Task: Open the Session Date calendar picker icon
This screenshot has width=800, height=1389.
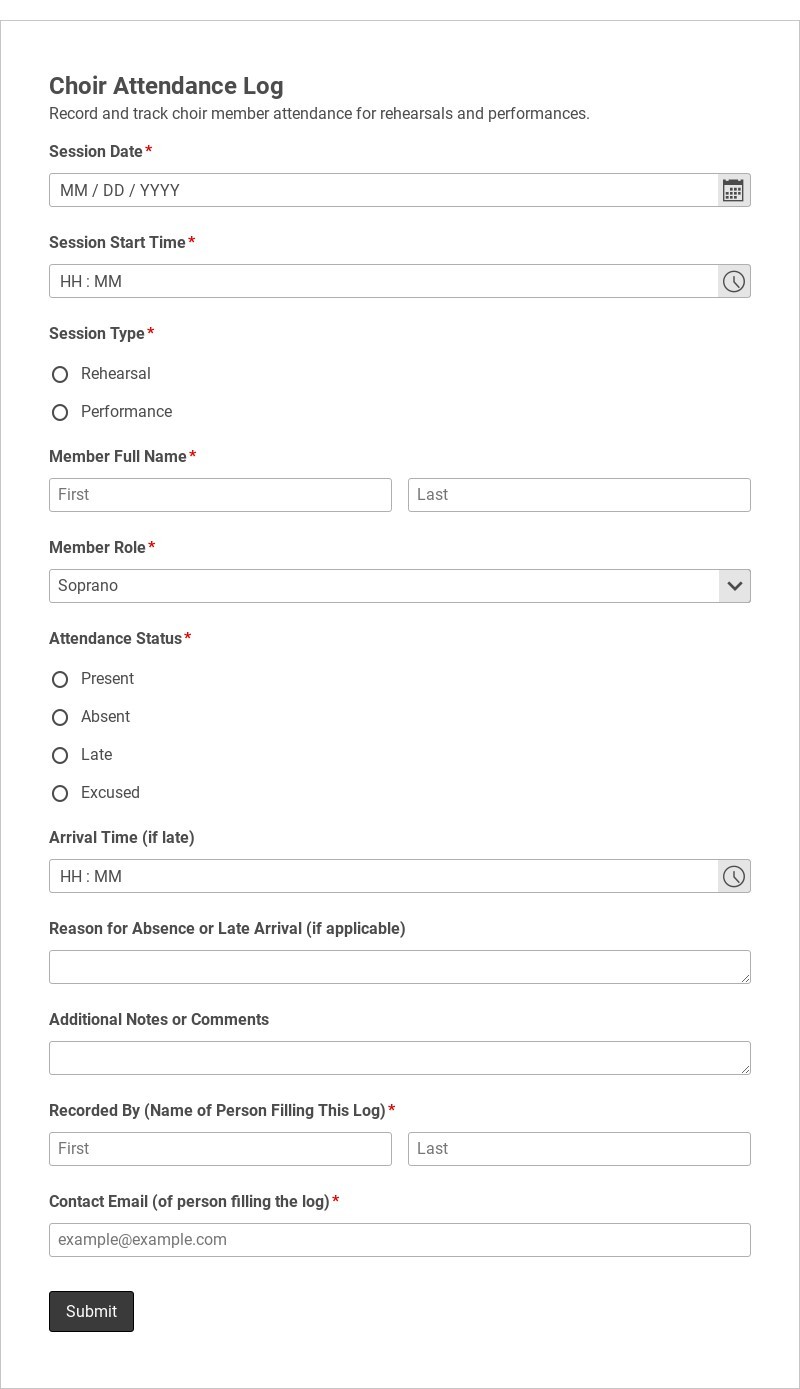Action: click(x=734, y=190)
